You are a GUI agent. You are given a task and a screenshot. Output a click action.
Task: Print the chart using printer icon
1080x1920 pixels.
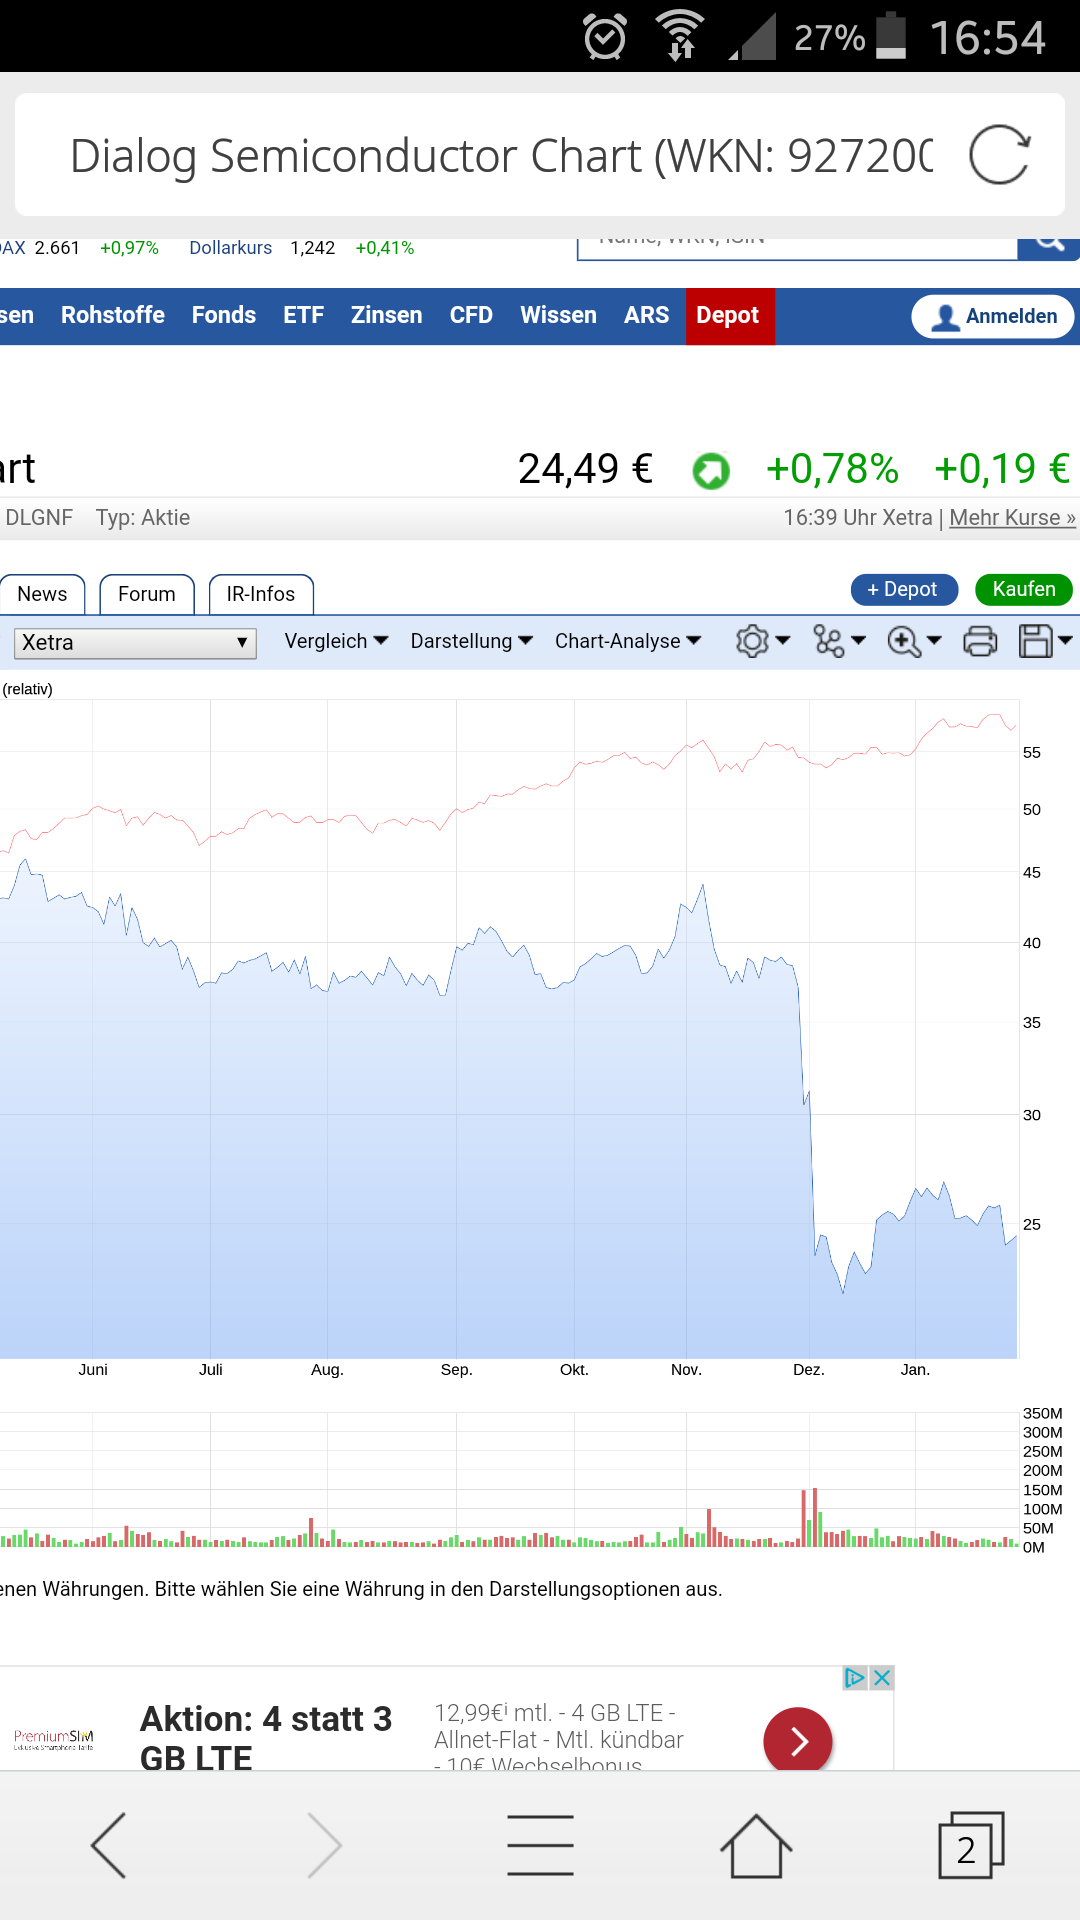980,641
